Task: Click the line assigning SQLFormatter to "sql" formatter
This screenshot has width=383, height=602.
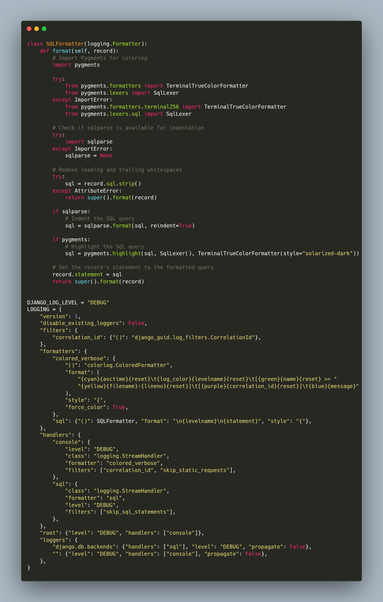Action: point(182,421)
